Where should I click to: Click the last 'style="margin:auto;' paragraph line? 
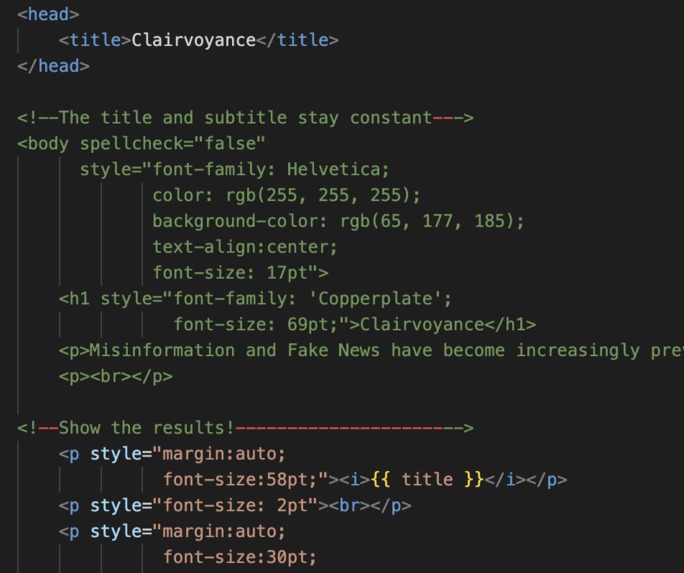pyautogui.click(x=172, y=531)
